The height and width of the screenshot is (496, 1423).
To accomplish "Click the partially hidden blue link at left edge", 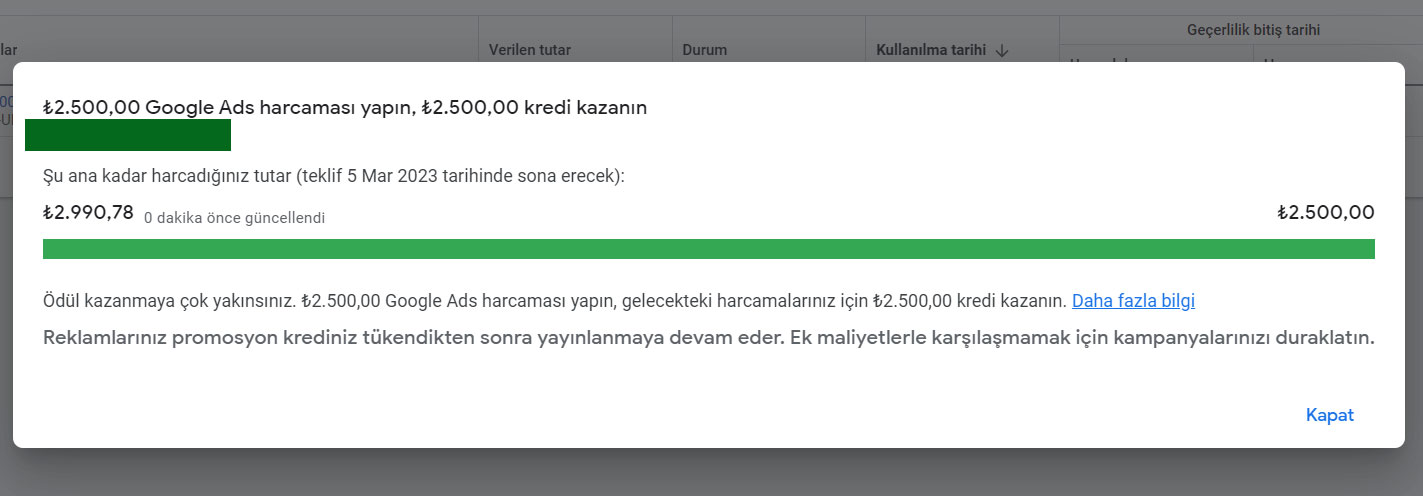I will click(6, 101).
